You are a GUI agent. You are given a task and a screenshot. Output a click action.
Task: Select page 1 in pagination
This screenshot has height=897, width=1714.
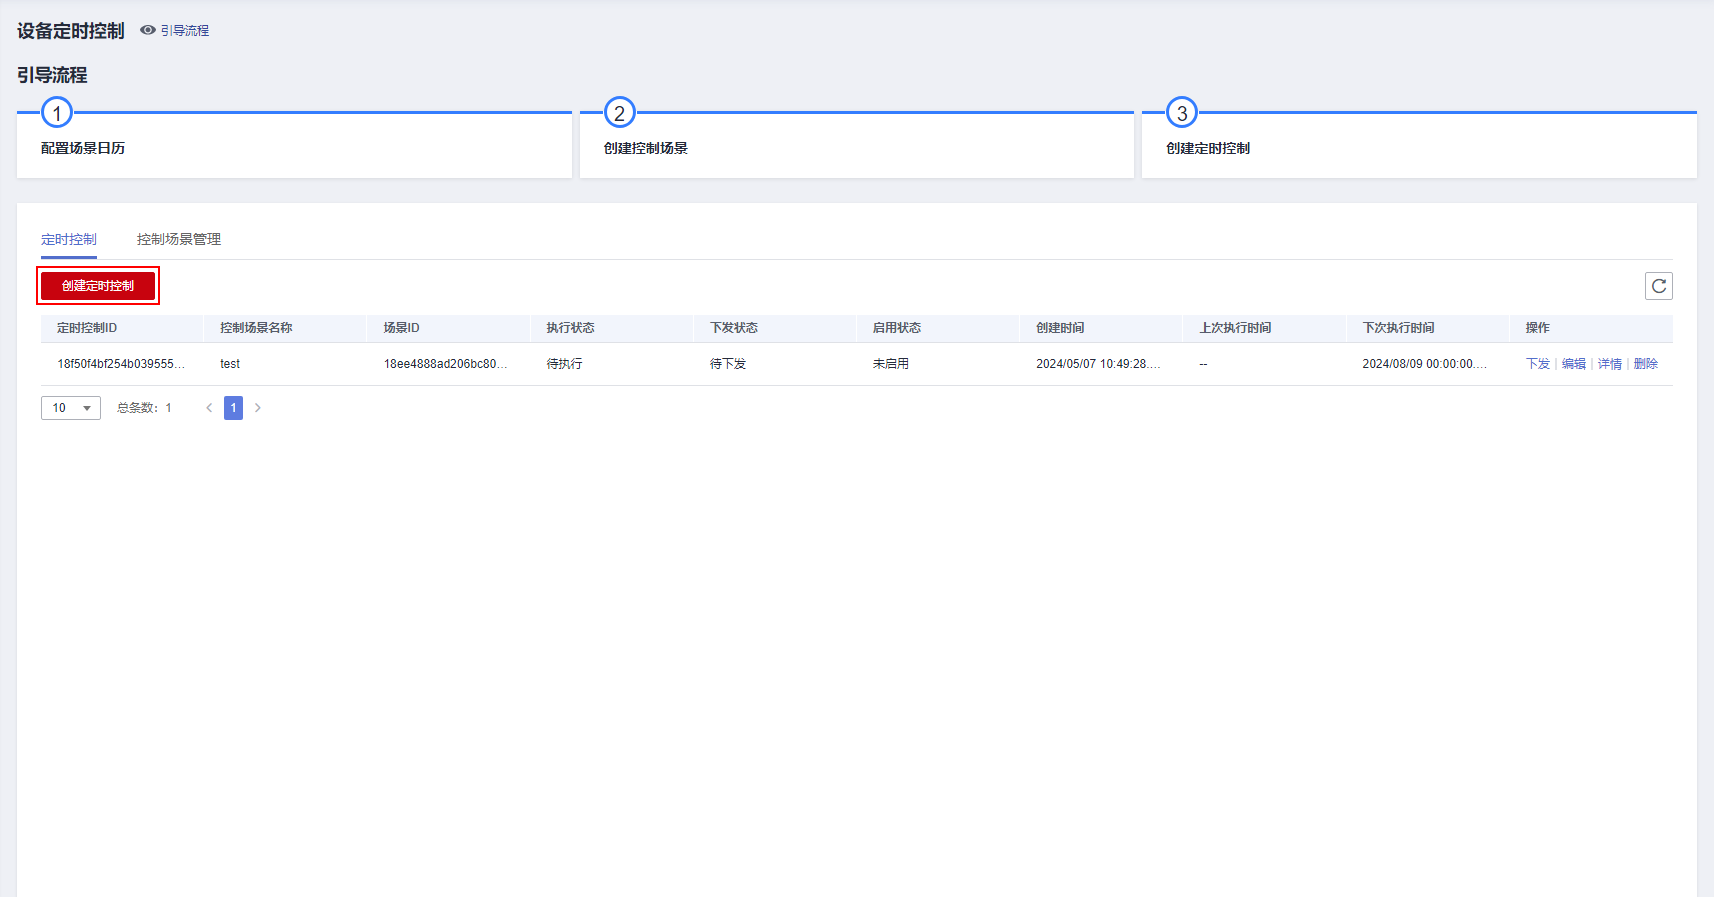233,408
